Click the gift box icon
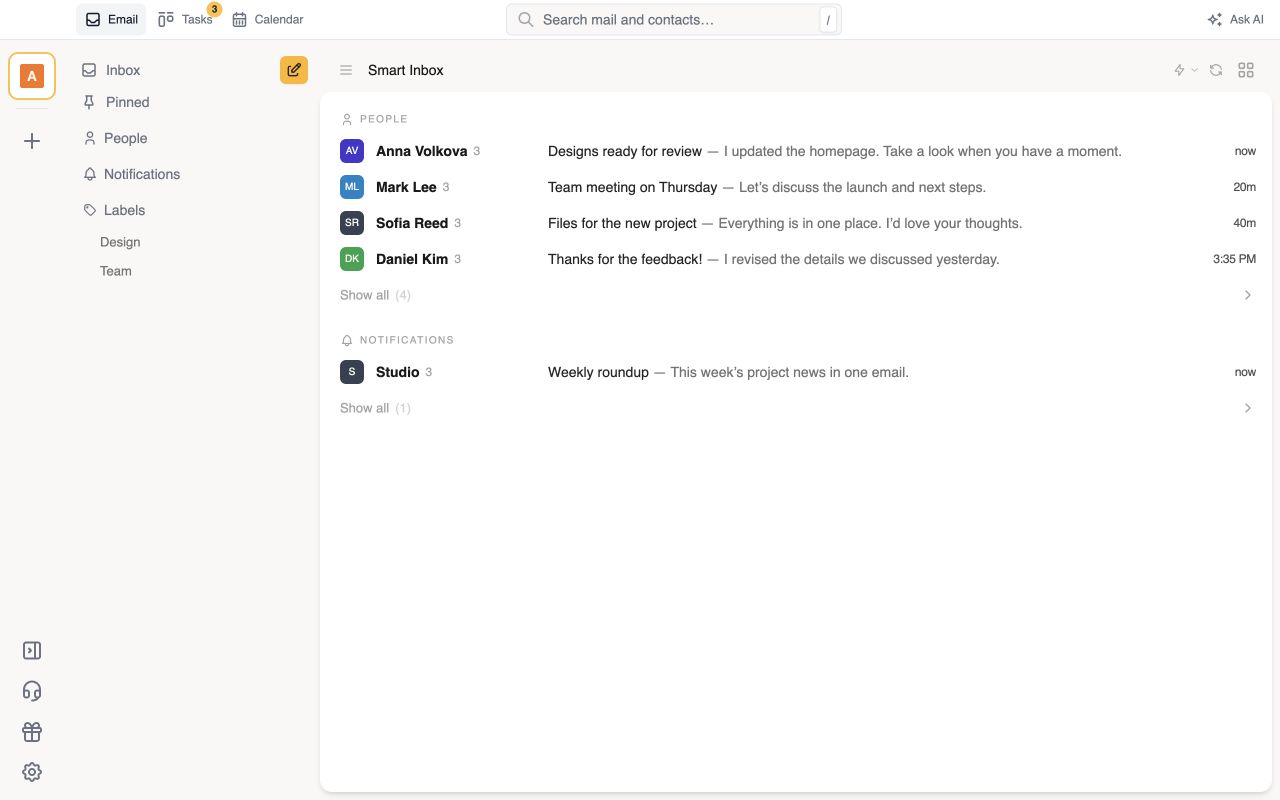 point(32,732)
